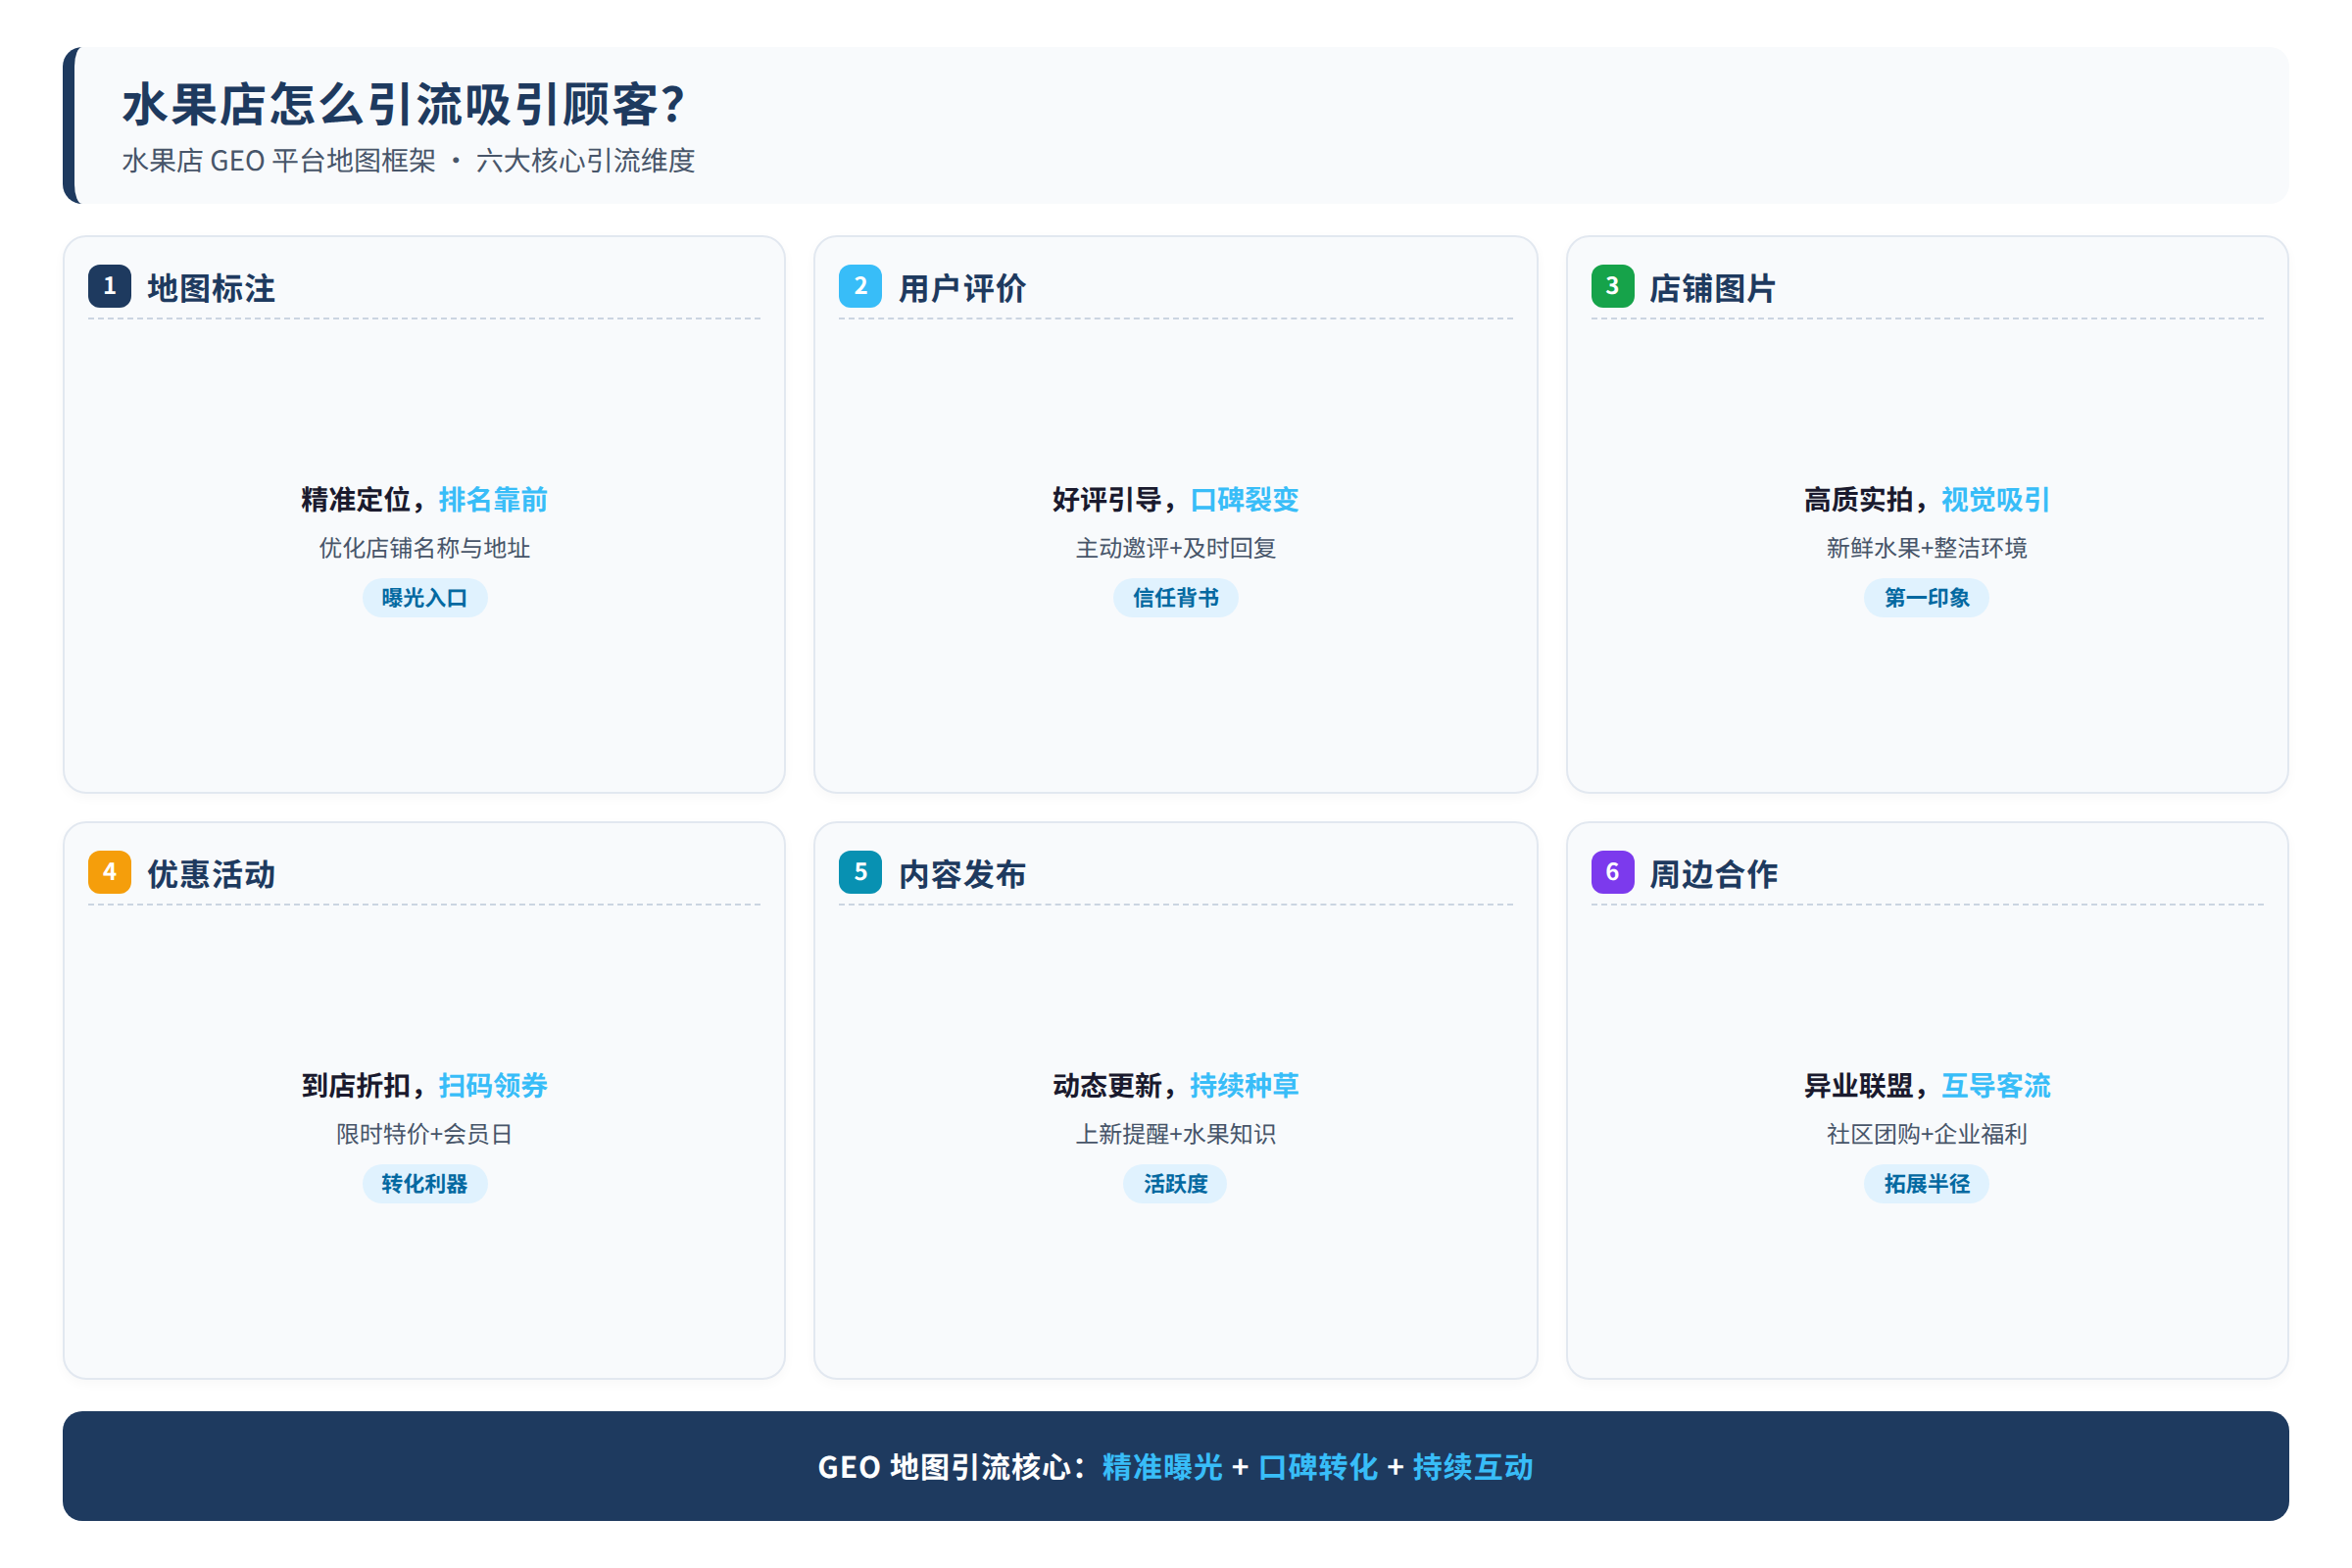This screenshot has height=1568, width=2352.
Task: Click the line 新鲜水果+整洁环境
Action: 1926,548
